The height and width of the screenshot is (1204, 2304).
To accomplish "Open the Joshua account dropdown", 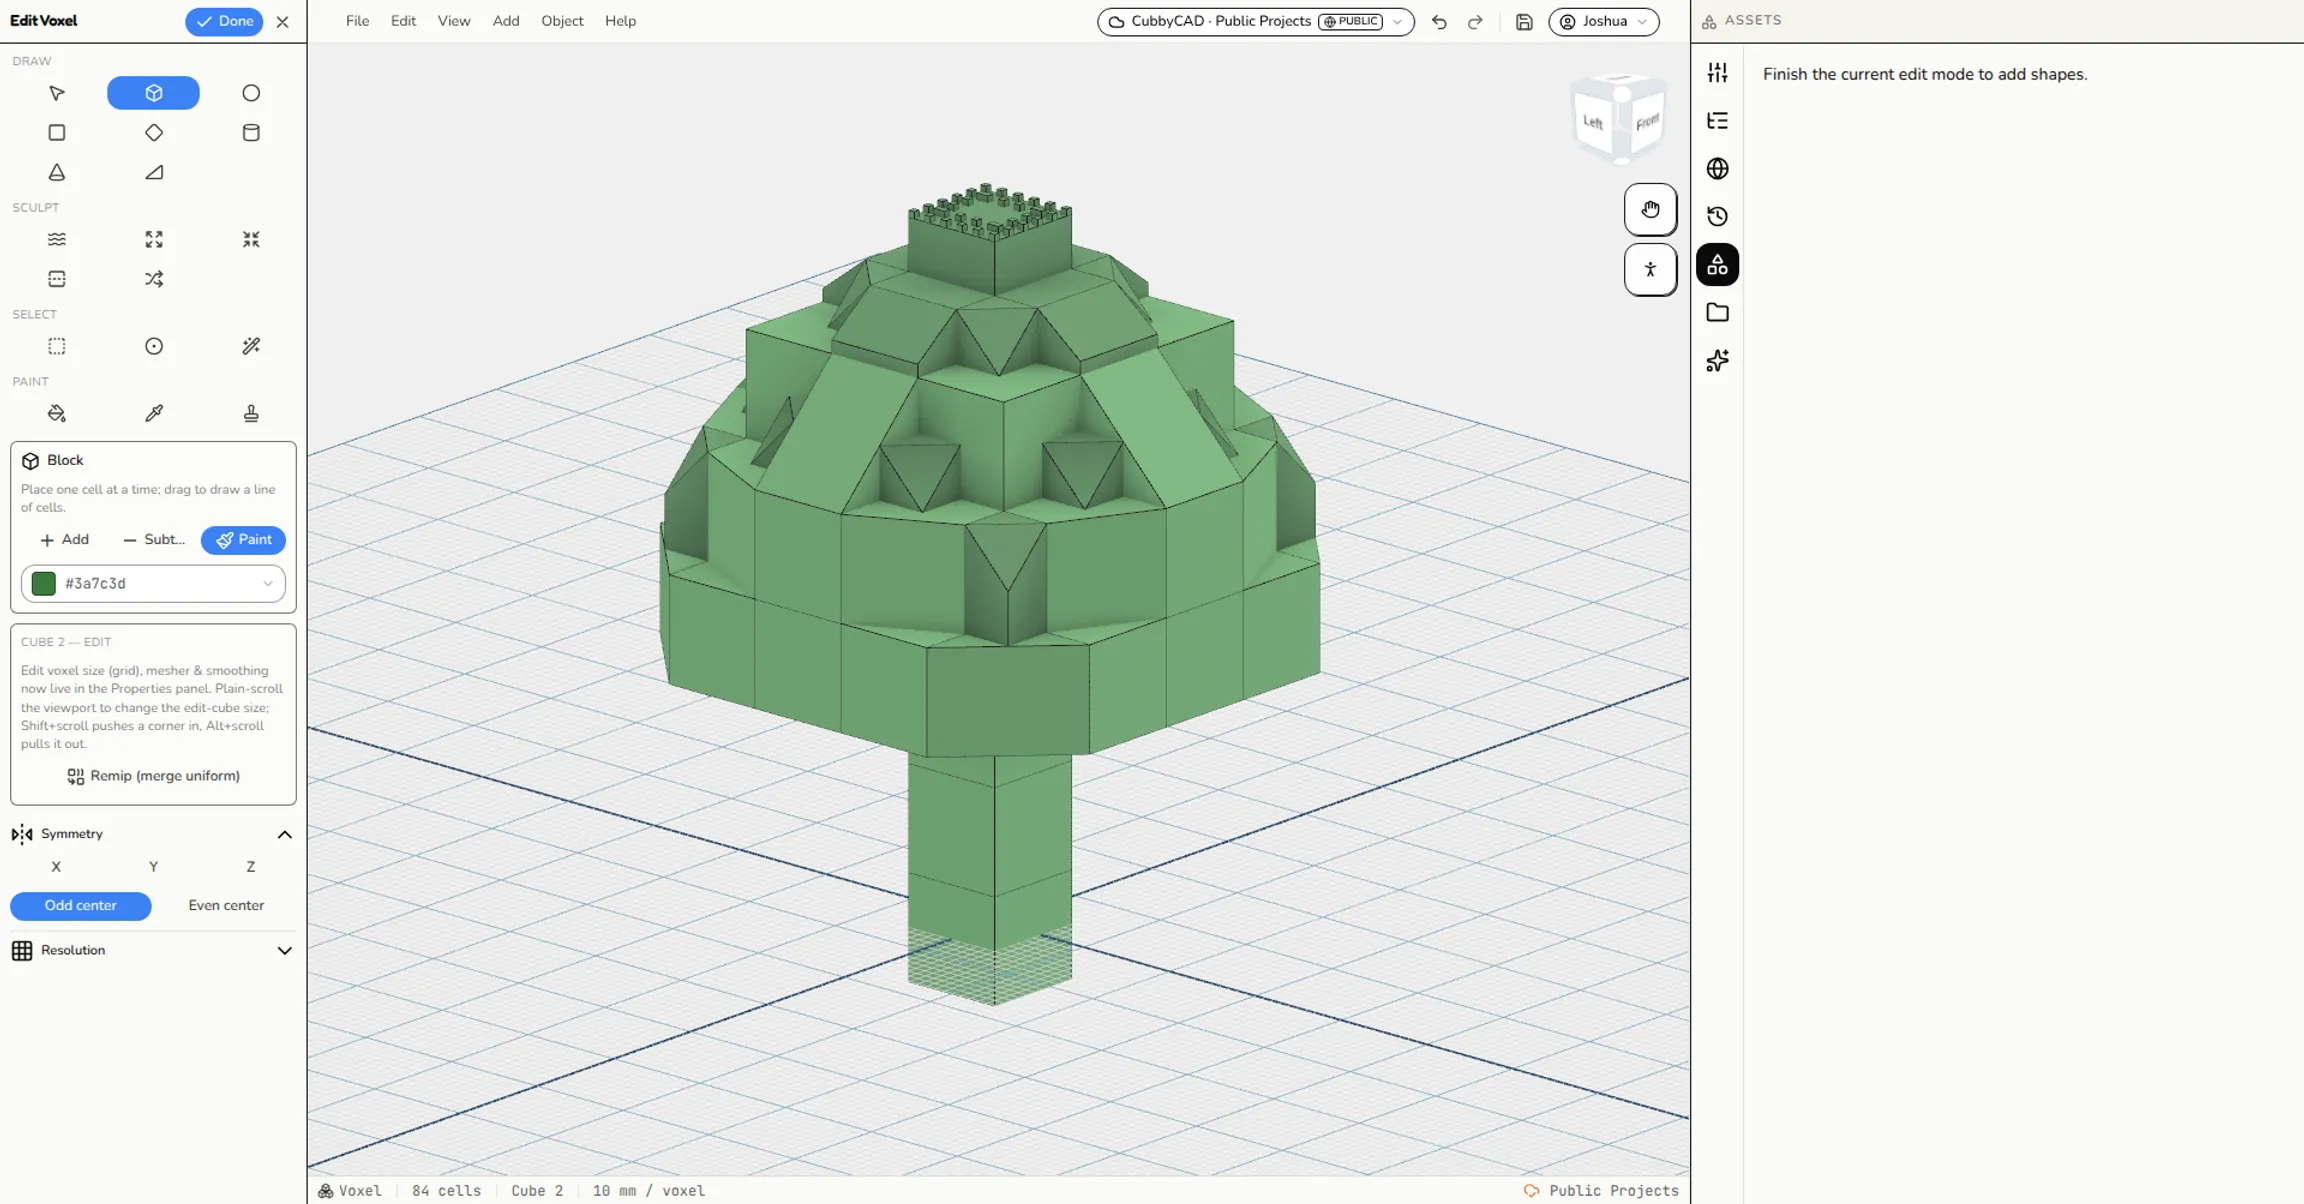I will 1604,22.
